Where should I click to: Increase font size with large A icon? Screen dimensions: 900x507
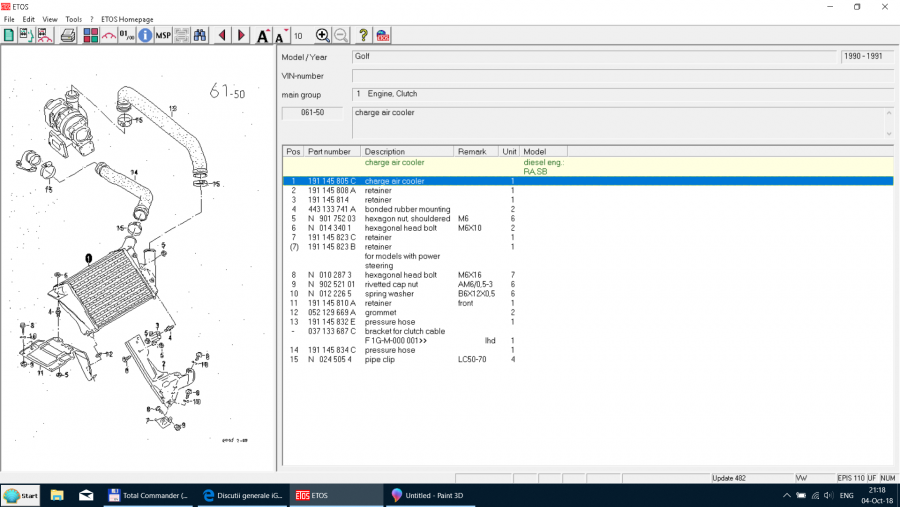click(262, 36)
